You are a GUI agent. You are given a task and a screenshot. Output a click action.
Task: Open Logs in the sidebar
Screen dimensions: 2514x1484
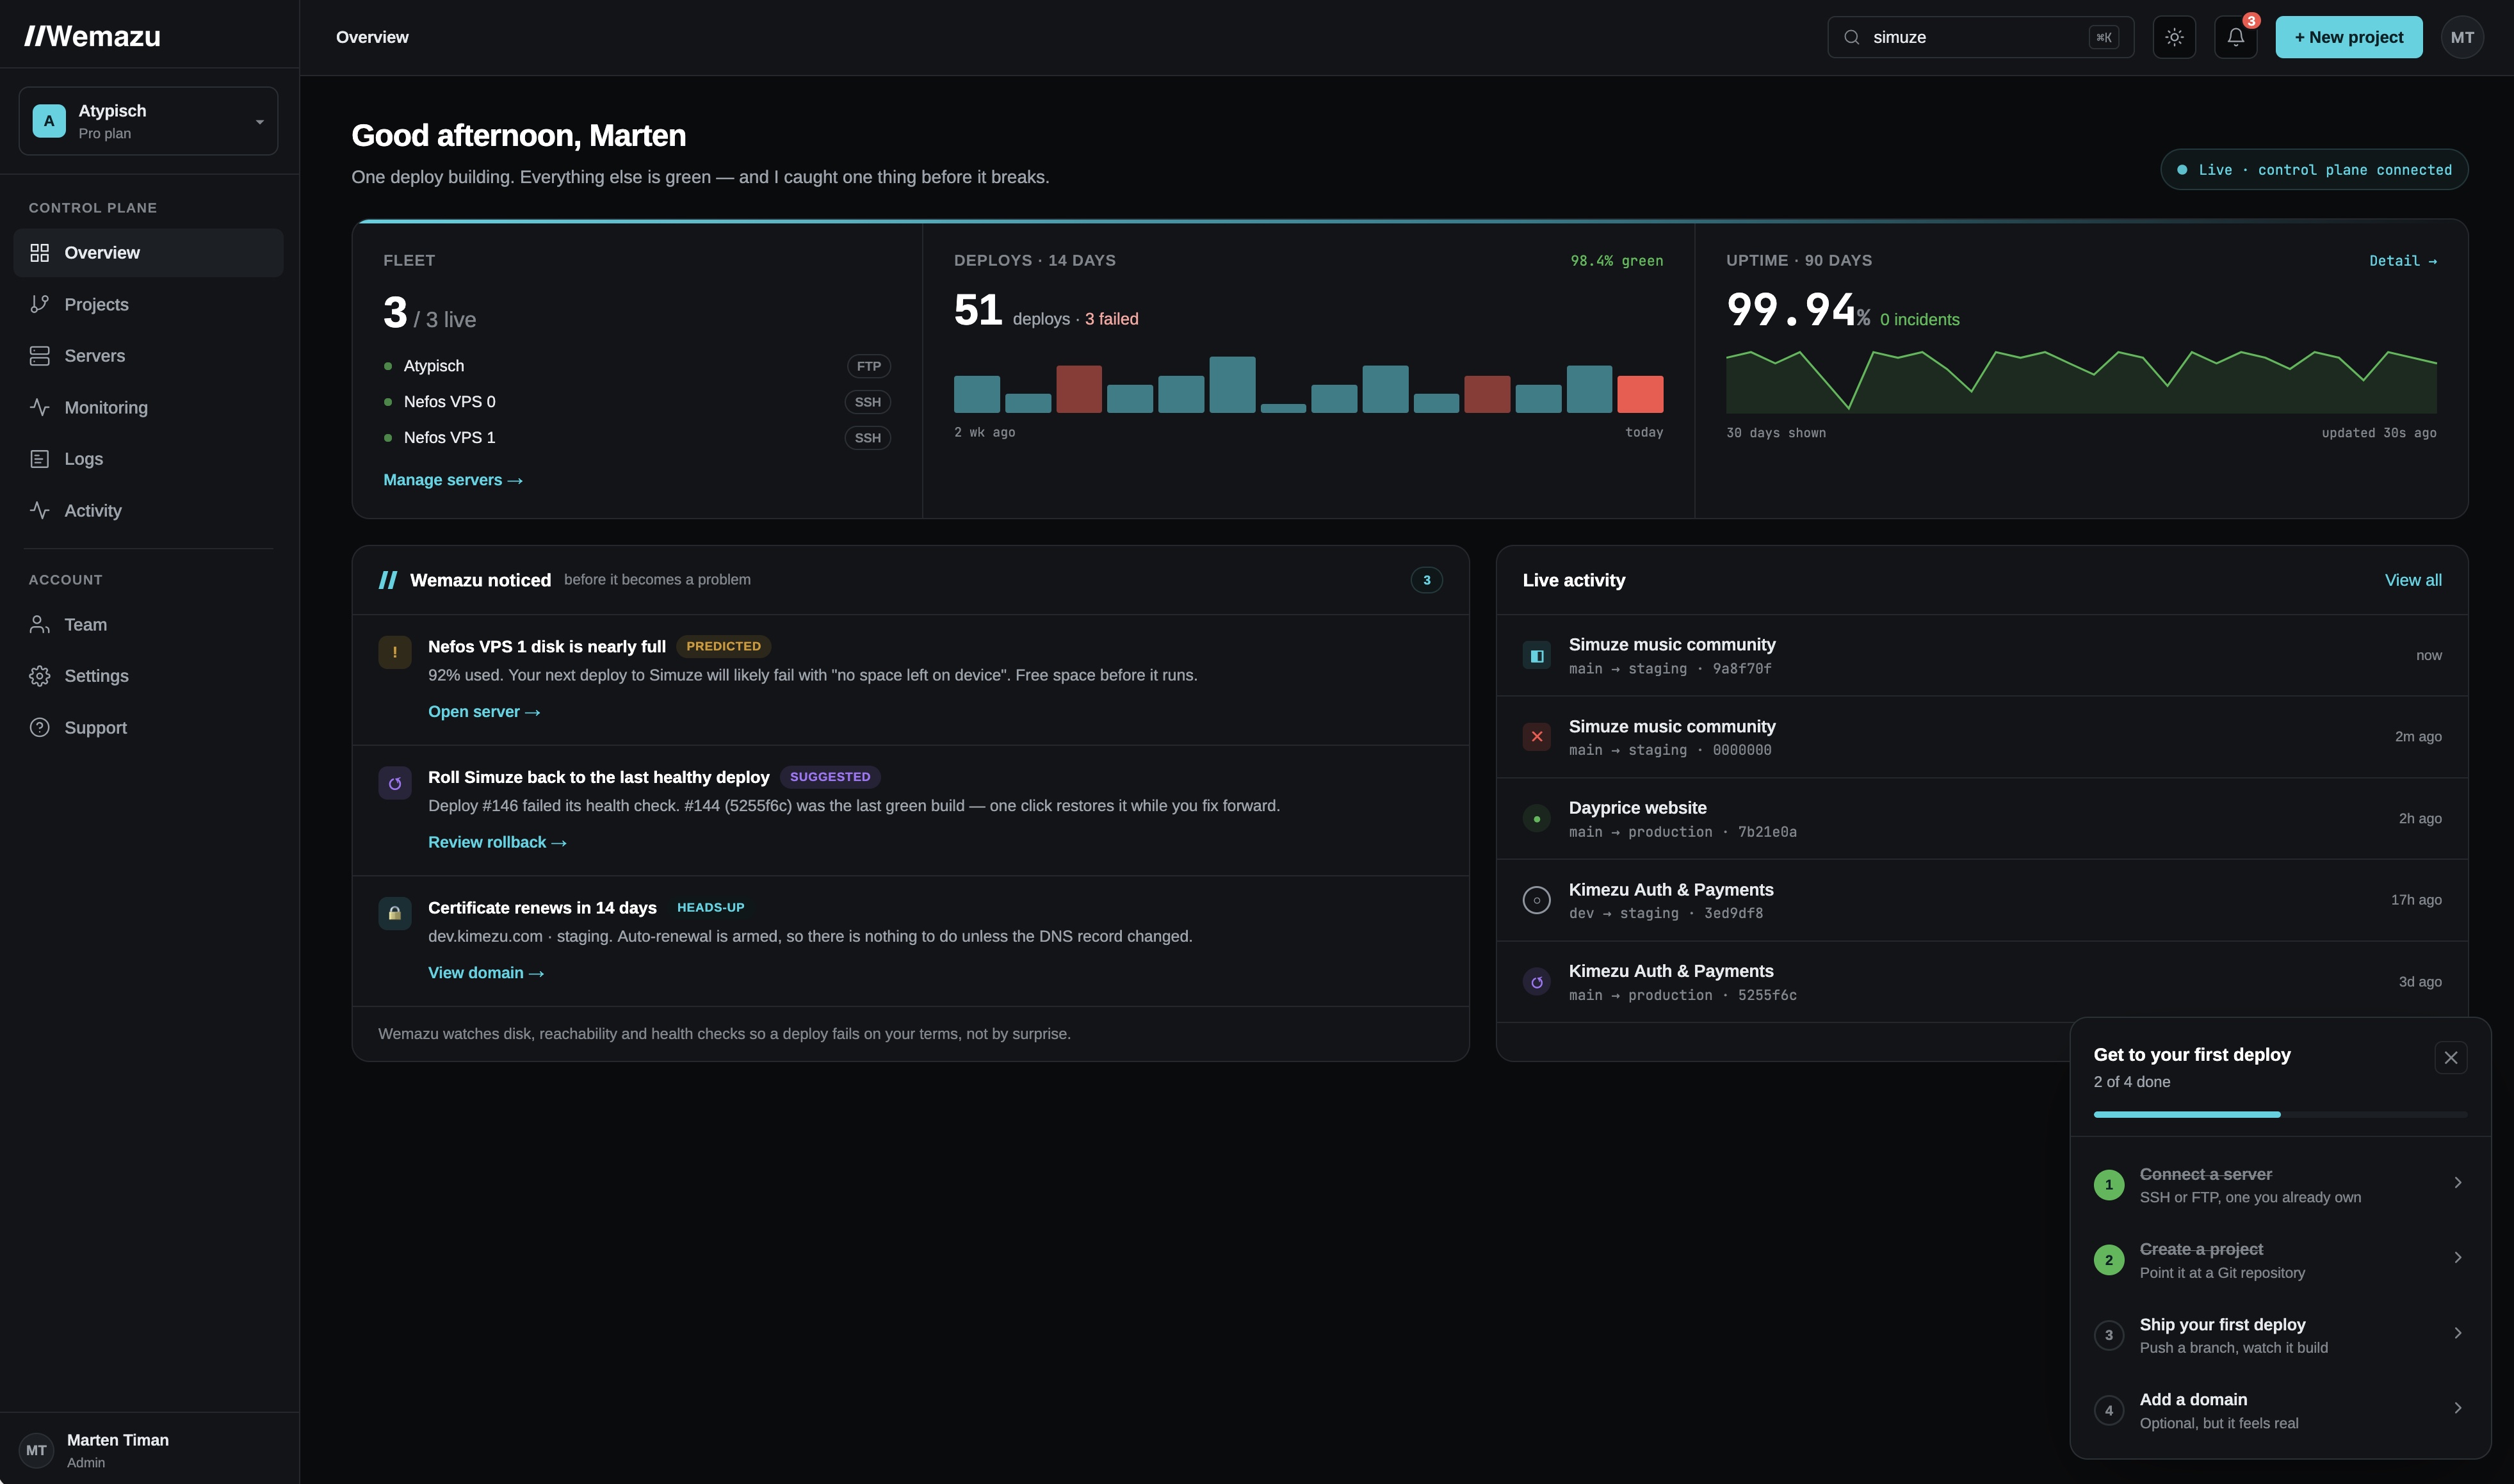point(148,459)
